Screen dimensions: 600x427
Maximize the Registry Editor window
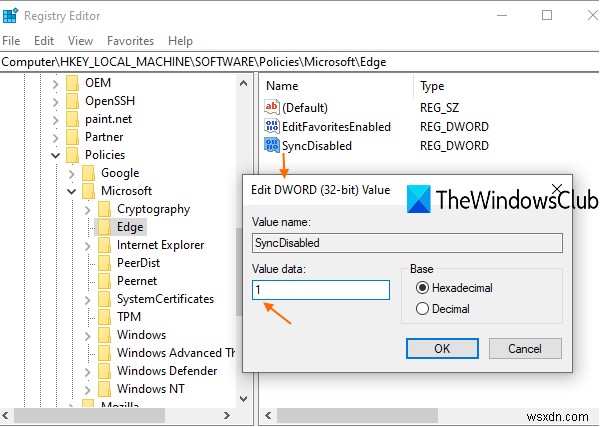coord(547,15)
